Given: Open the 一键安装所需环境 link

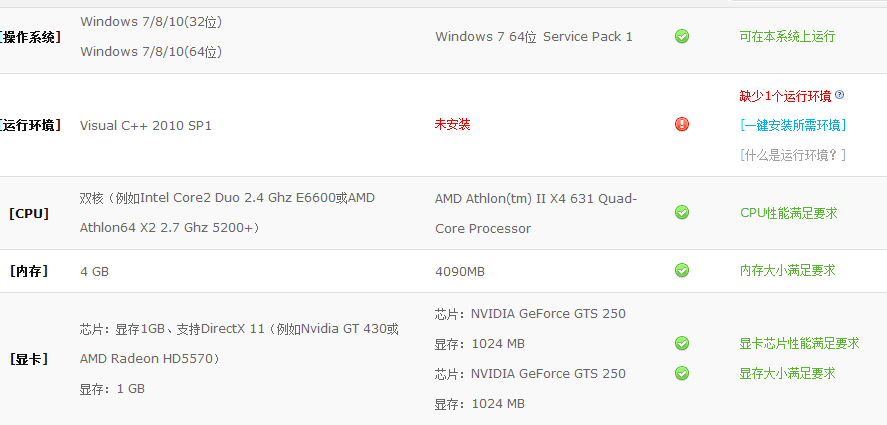Looking at the screenshot, I should [x=793, y=125].
